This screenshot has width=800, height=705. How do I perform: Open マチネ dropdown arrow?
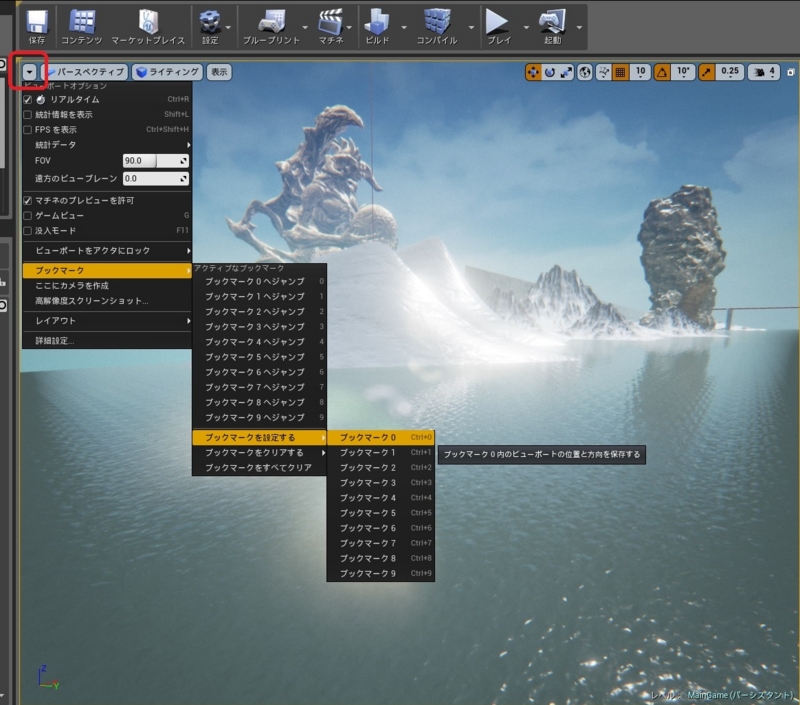[x=349, y=27]
